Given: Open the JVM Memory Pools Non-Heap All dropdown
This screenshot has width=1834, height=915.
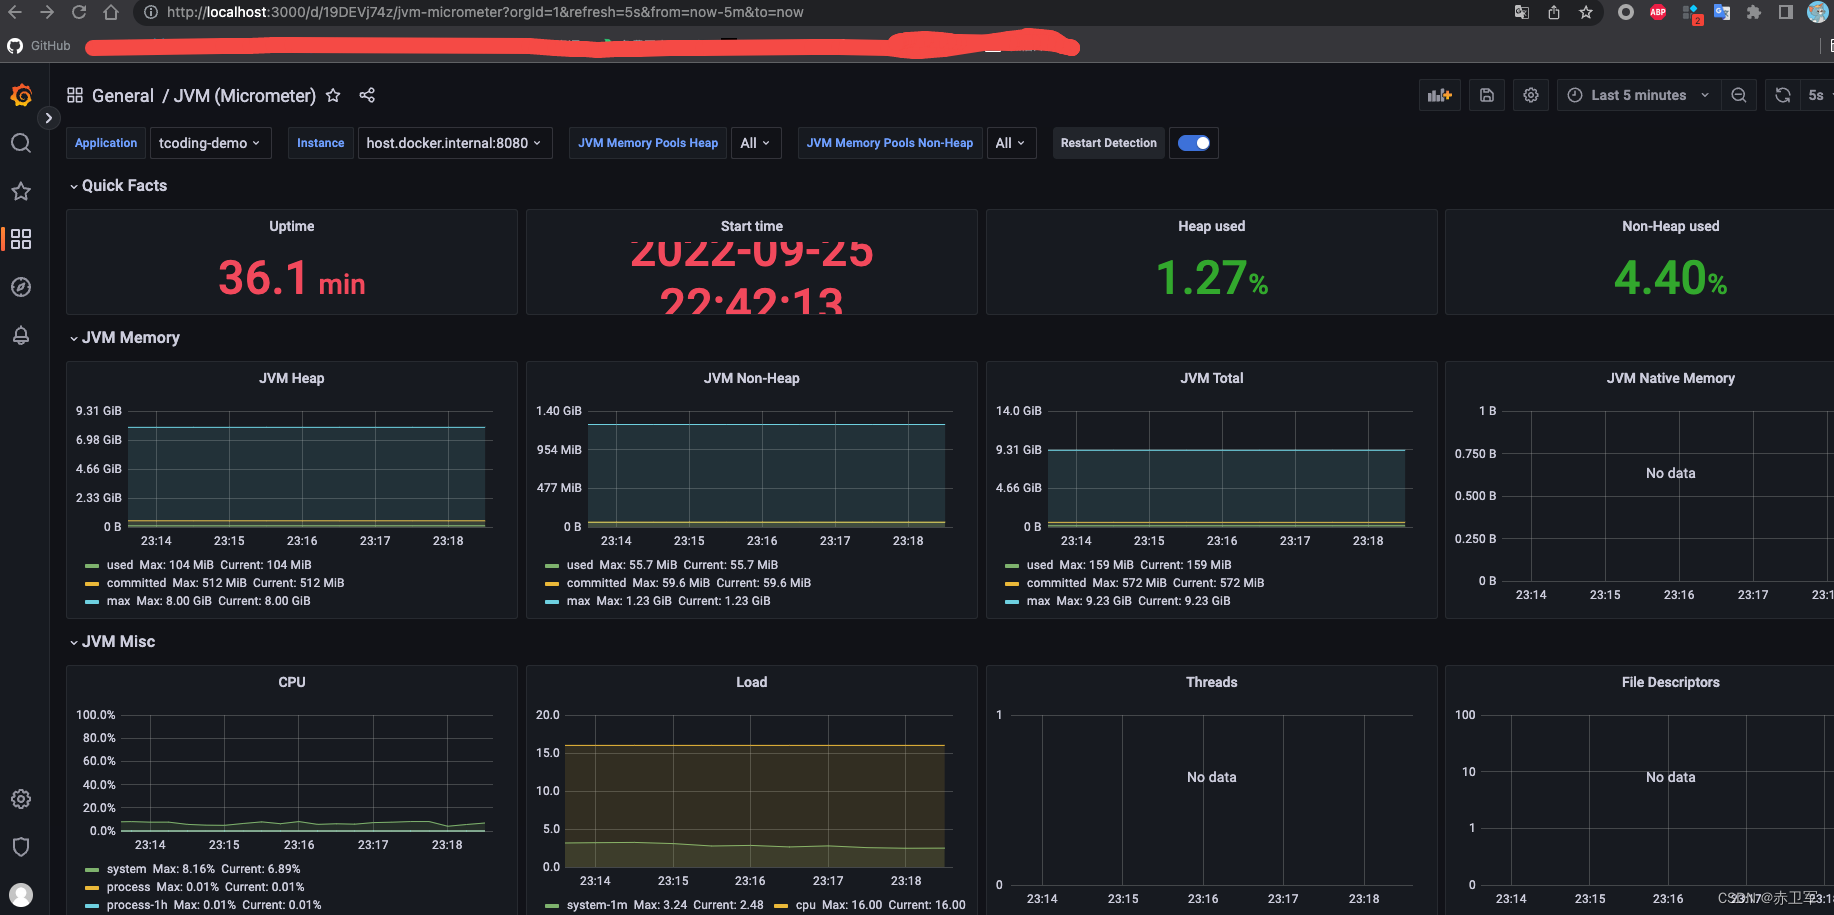Looking at the screenshot, I should point(1011,143).
